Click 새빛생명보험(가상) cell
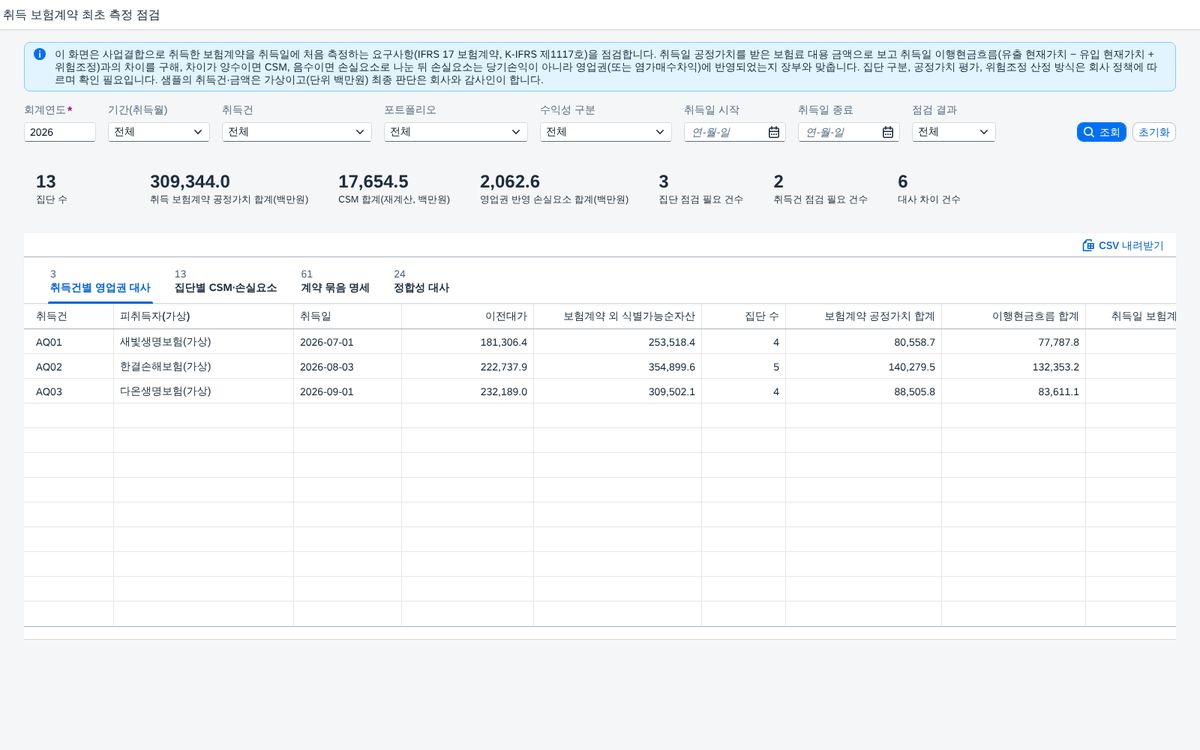This screenshot has width=1200, height=750. point(204,342)
